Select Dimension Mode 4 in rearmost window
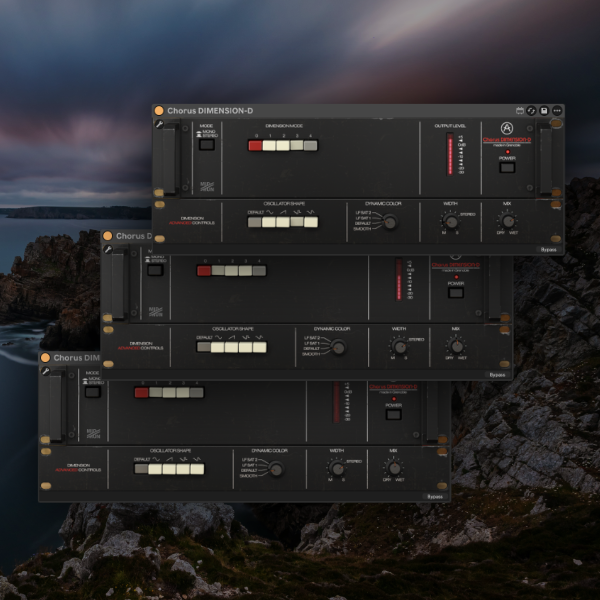 pyautogui.click(x=197, y=393)
